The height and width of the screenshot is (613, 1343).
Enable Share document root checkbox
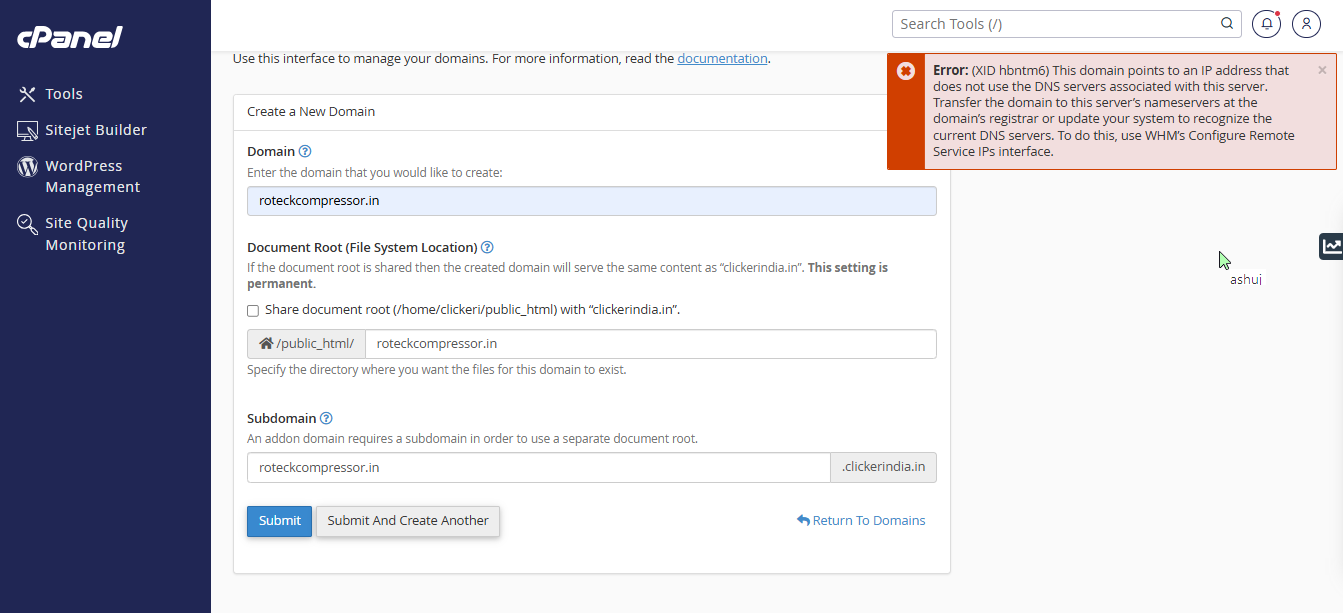(x=253, y=311)
